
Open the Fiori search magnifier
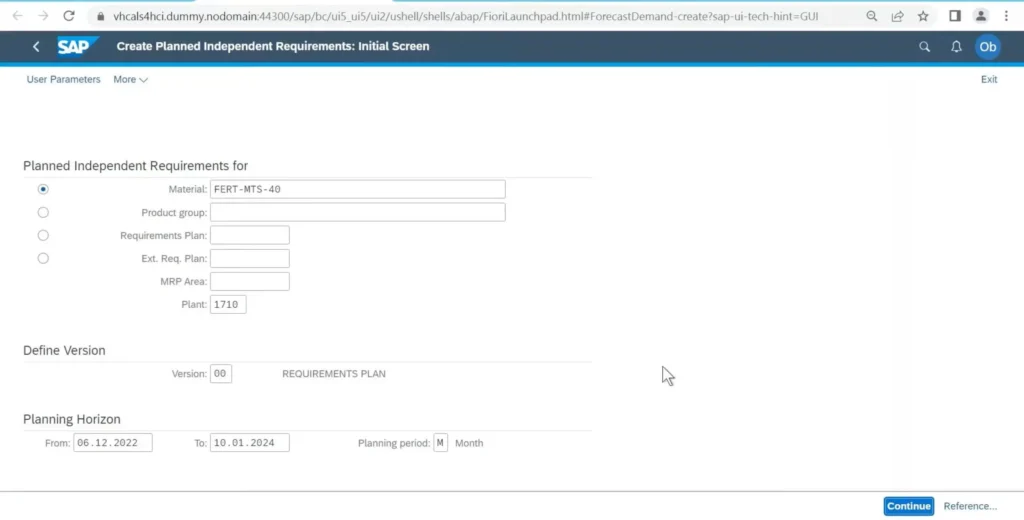[x=925, y=46]
